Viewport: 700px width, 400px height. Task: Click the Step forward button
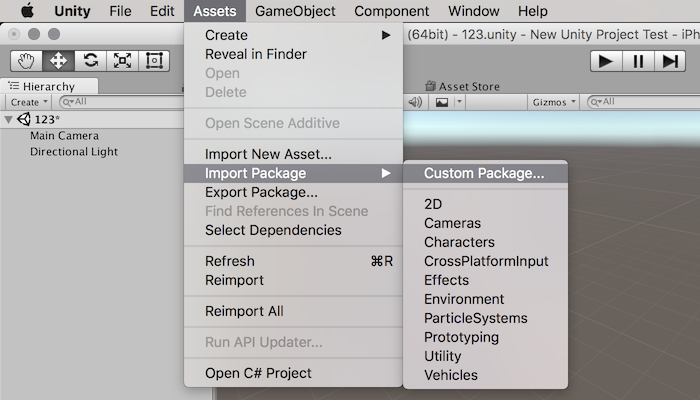point(670,61)
